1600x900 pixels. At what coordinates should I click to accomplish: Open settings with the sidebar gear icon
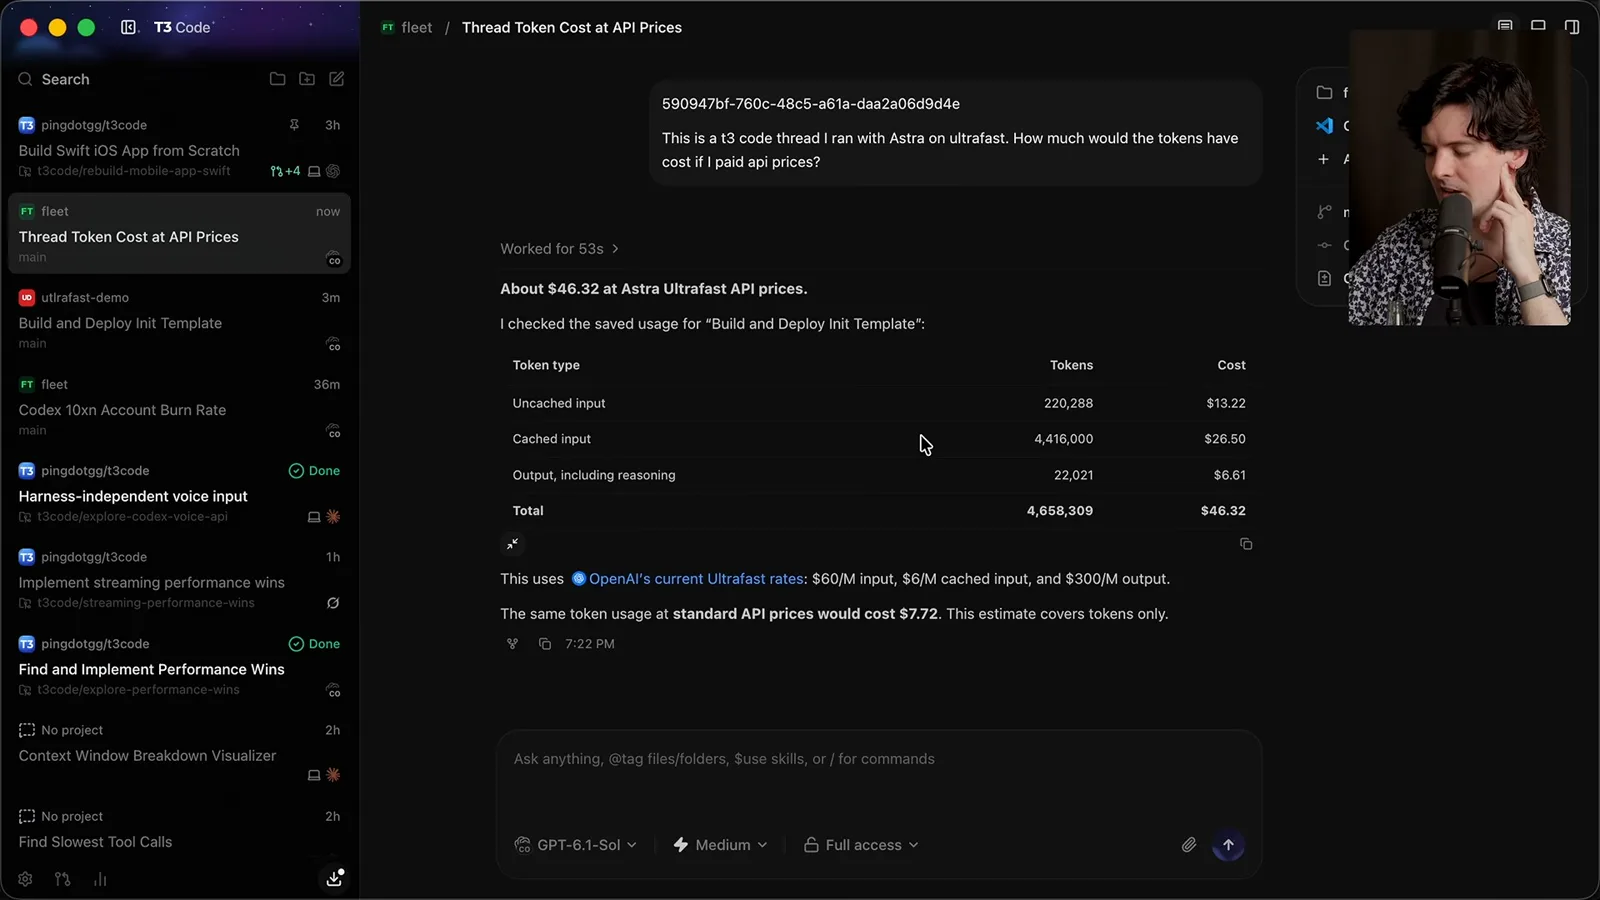(x=25, y=879)
